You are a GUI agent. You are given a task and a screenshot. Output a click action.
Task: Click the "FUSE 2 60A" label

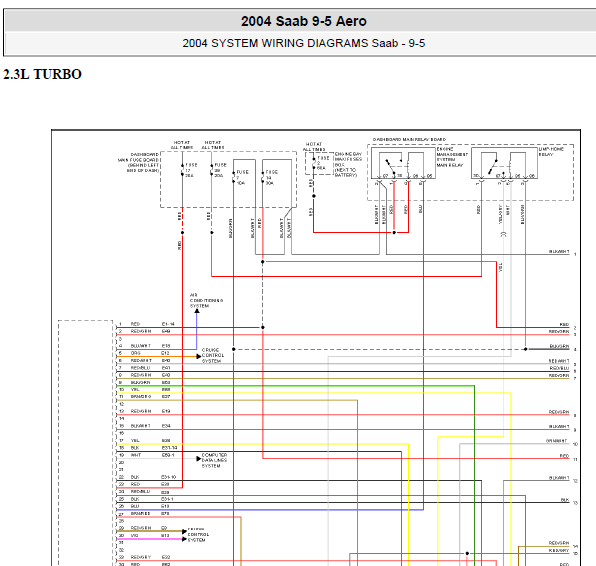[323, 163]
